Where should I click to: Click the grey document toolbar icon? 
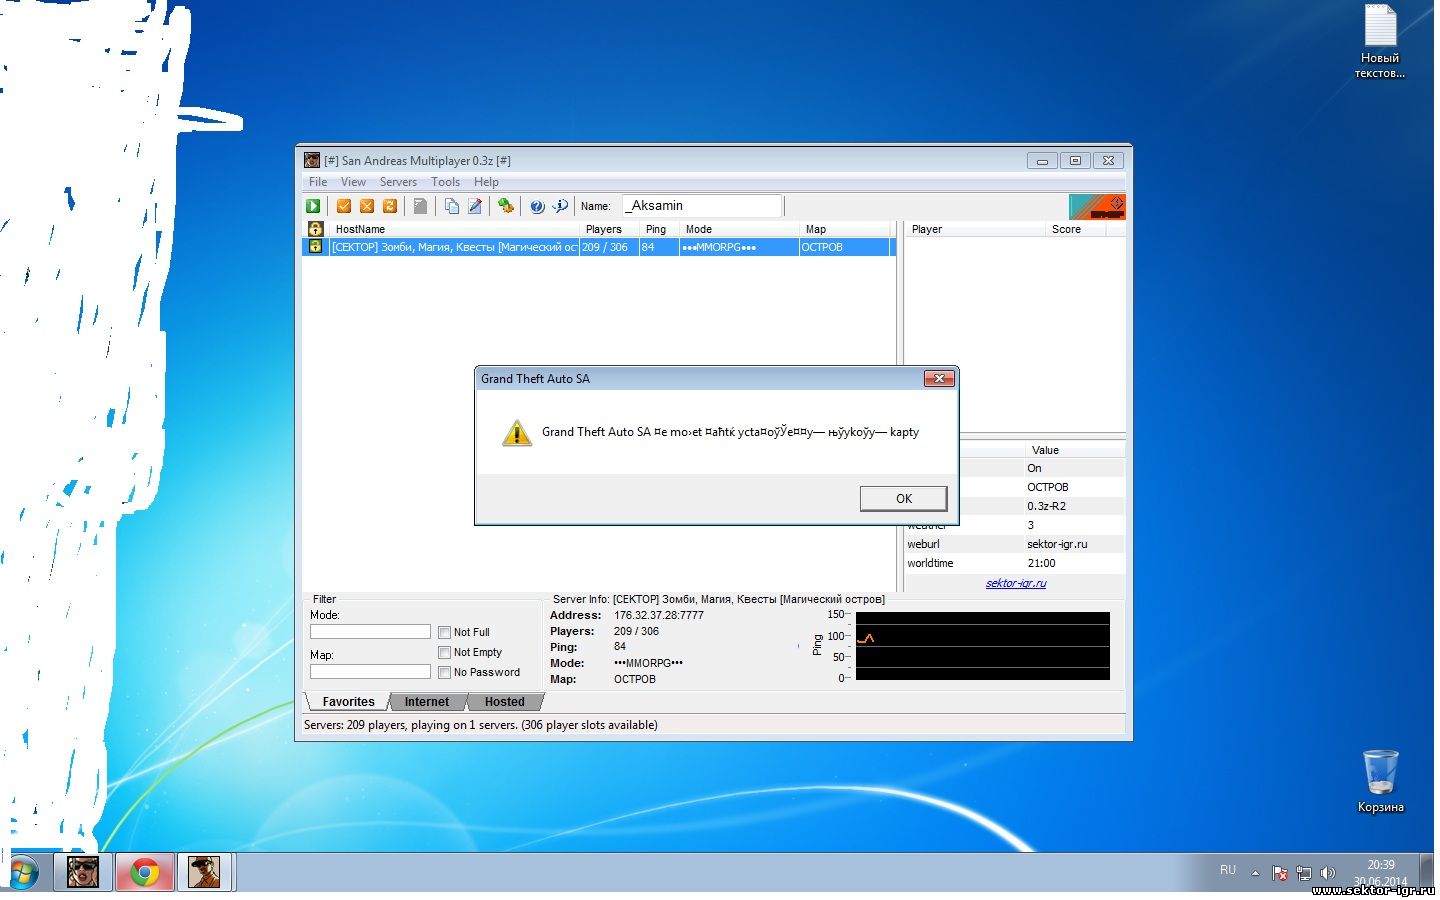click(x=421, y=206)
